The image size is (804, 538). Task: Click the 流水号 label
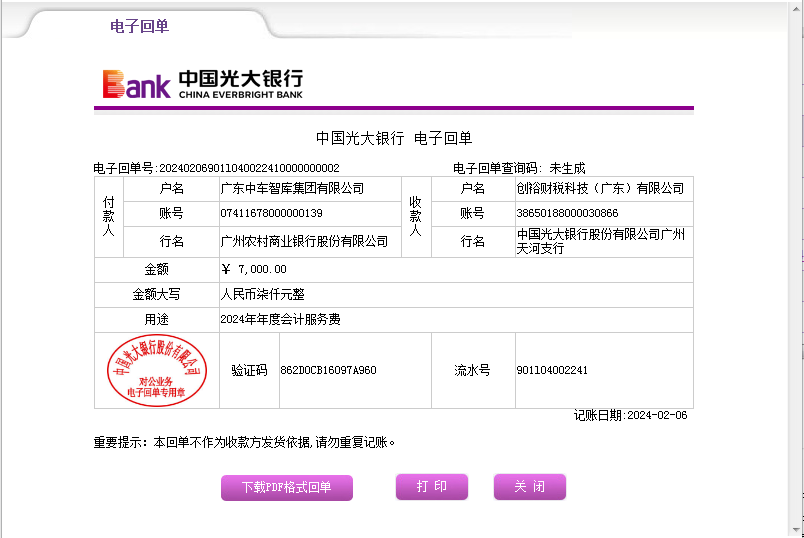point(472,370)
